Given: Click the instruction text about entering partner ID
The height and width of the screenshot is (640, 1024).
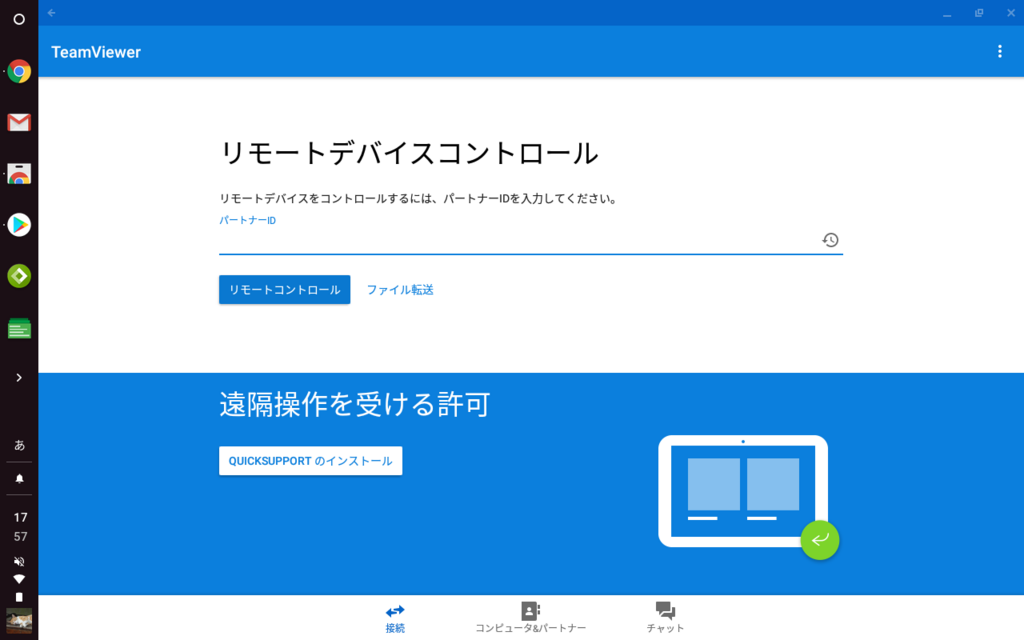Looking at the screenshot, I should coord(419,199).
